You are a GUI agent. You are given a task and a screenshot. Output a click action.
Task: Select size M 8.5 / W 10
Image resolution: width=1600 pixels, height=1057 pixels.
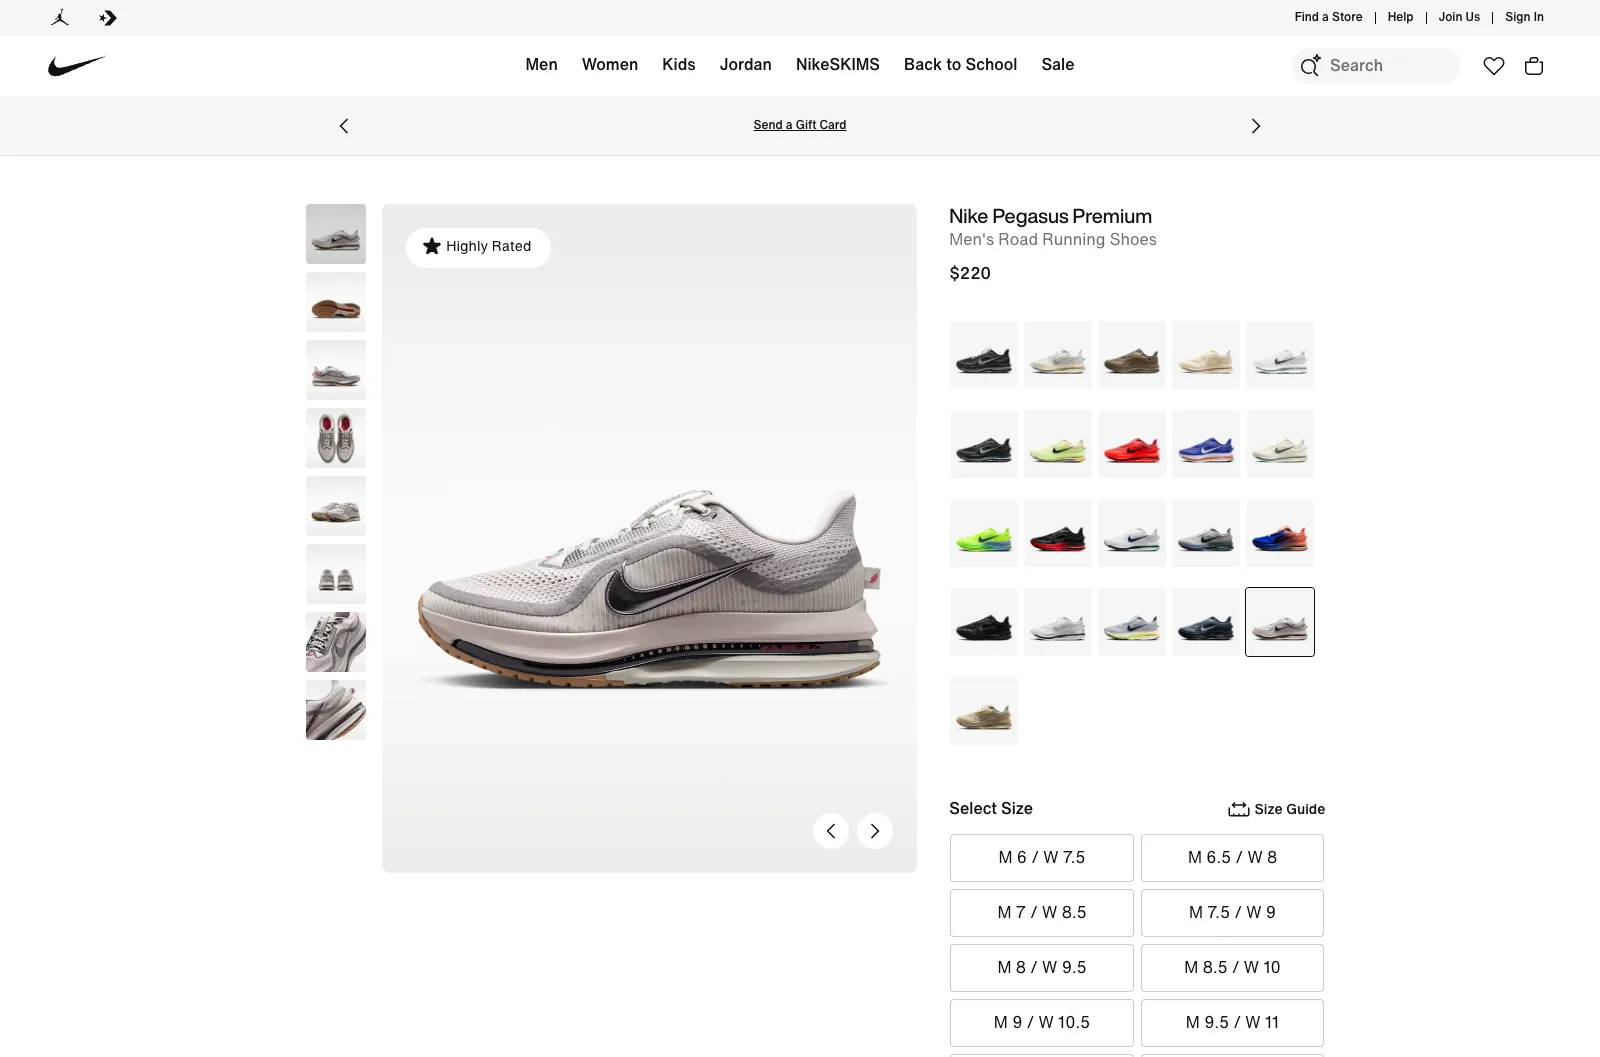click(1232, 968)
